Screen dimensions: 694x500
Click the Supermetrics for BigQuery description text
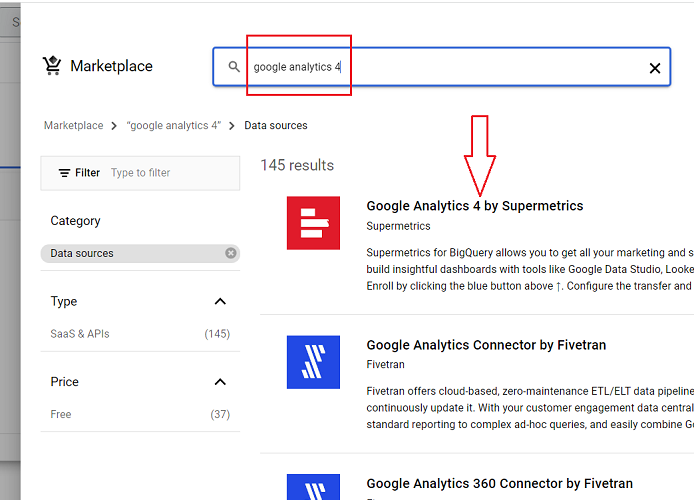(x=530, y=269)
